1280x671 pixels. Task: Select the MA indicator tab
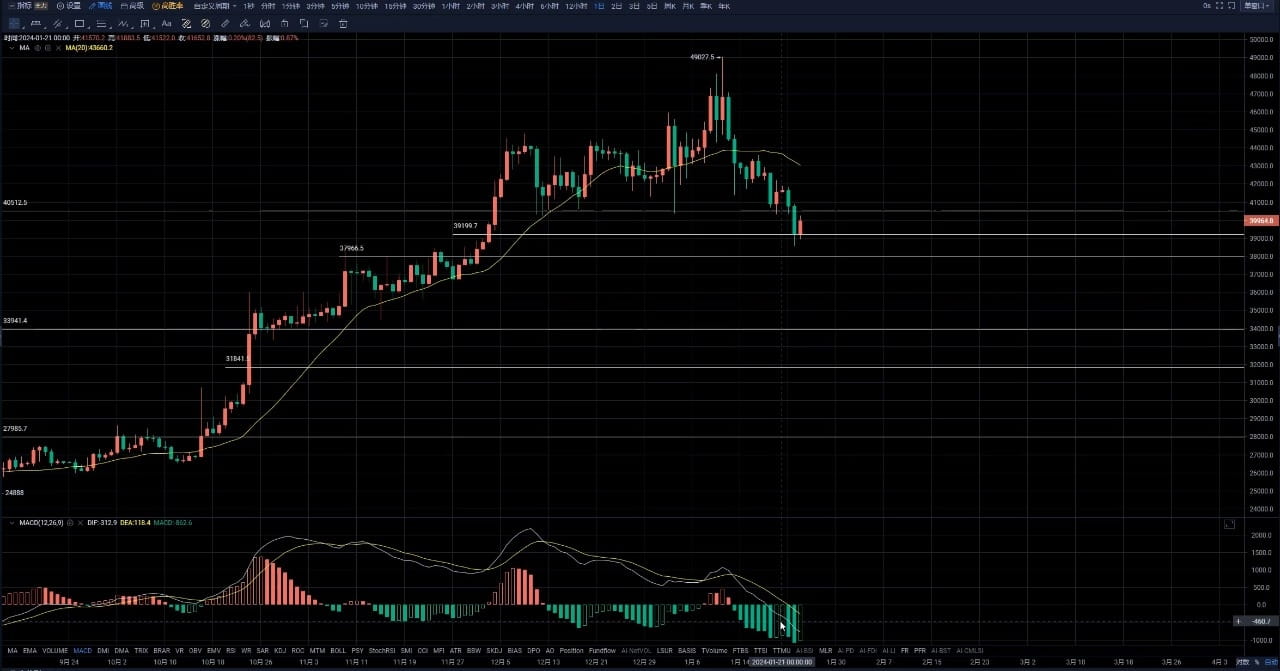[x=12, y=650]
